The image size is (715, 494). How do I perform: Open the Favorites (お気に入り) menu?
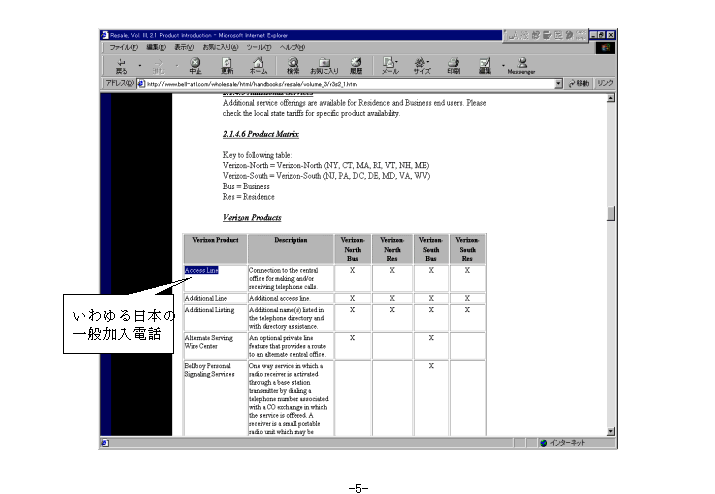[x=220, y=47]
